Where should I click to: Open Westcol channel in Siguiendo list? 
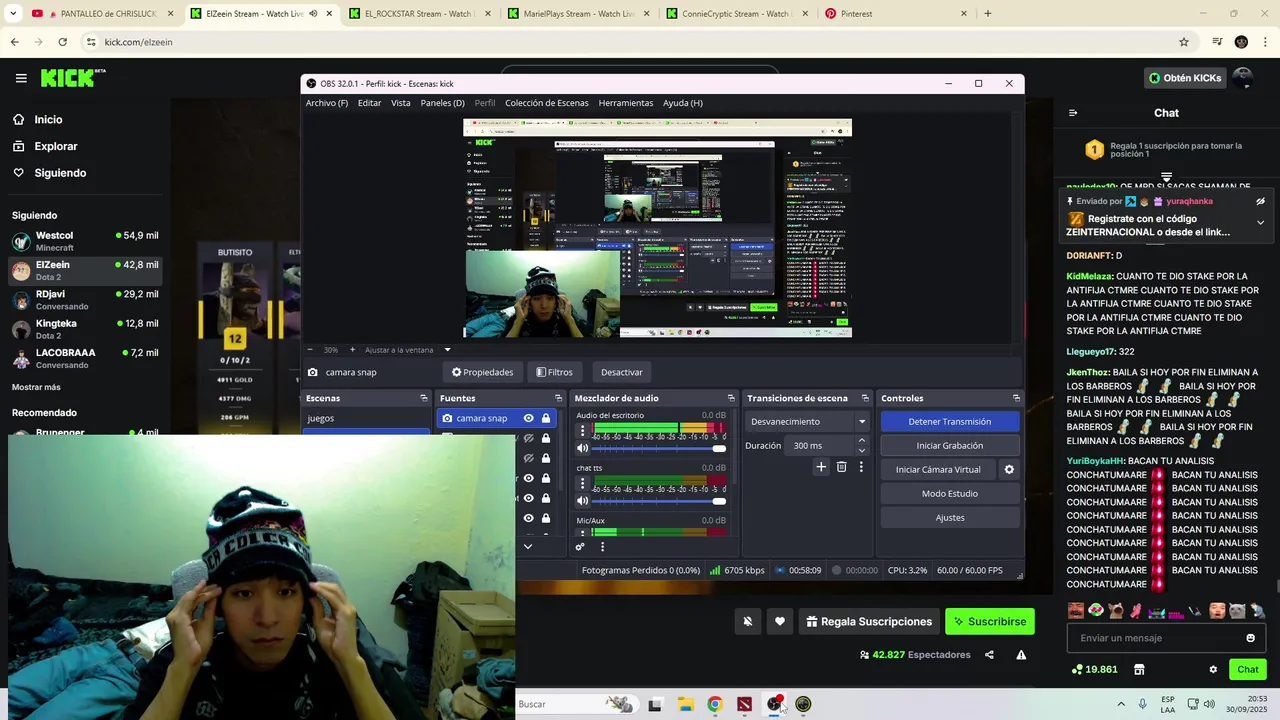(x=85, y=241)
